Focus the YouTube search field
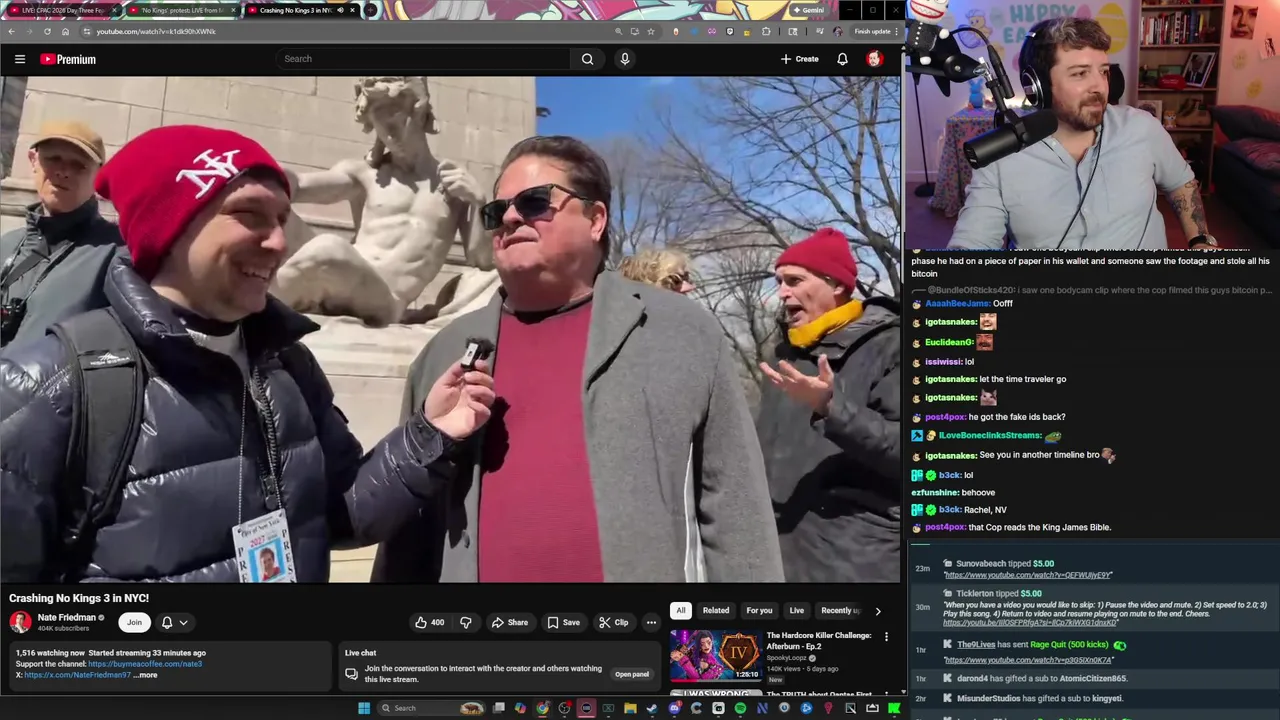 click(425, 59)
